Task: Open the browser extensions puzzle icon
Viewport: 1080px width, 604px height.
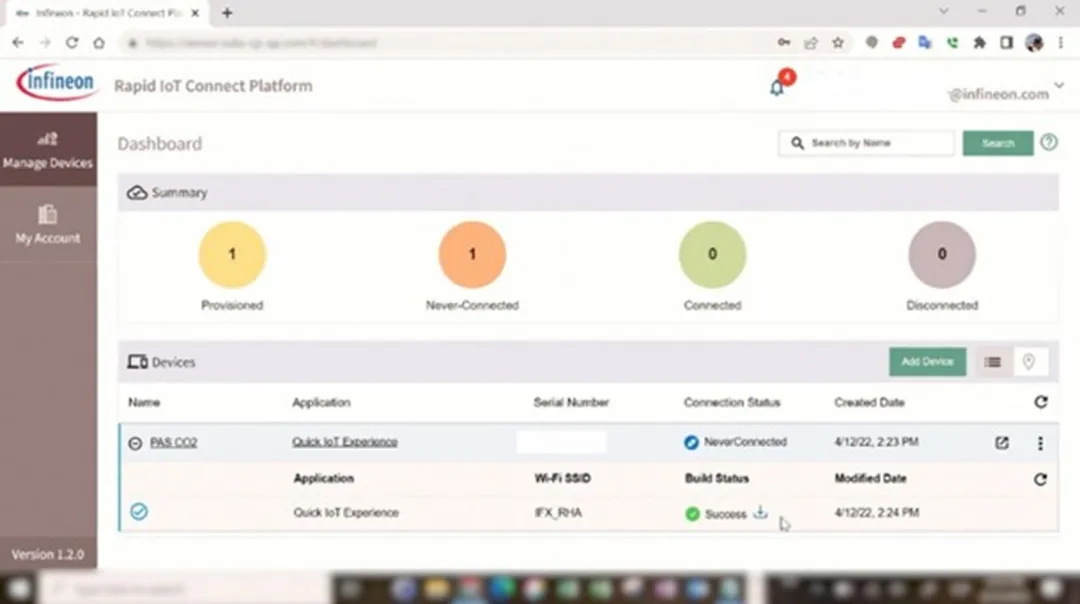Action: 979,43
